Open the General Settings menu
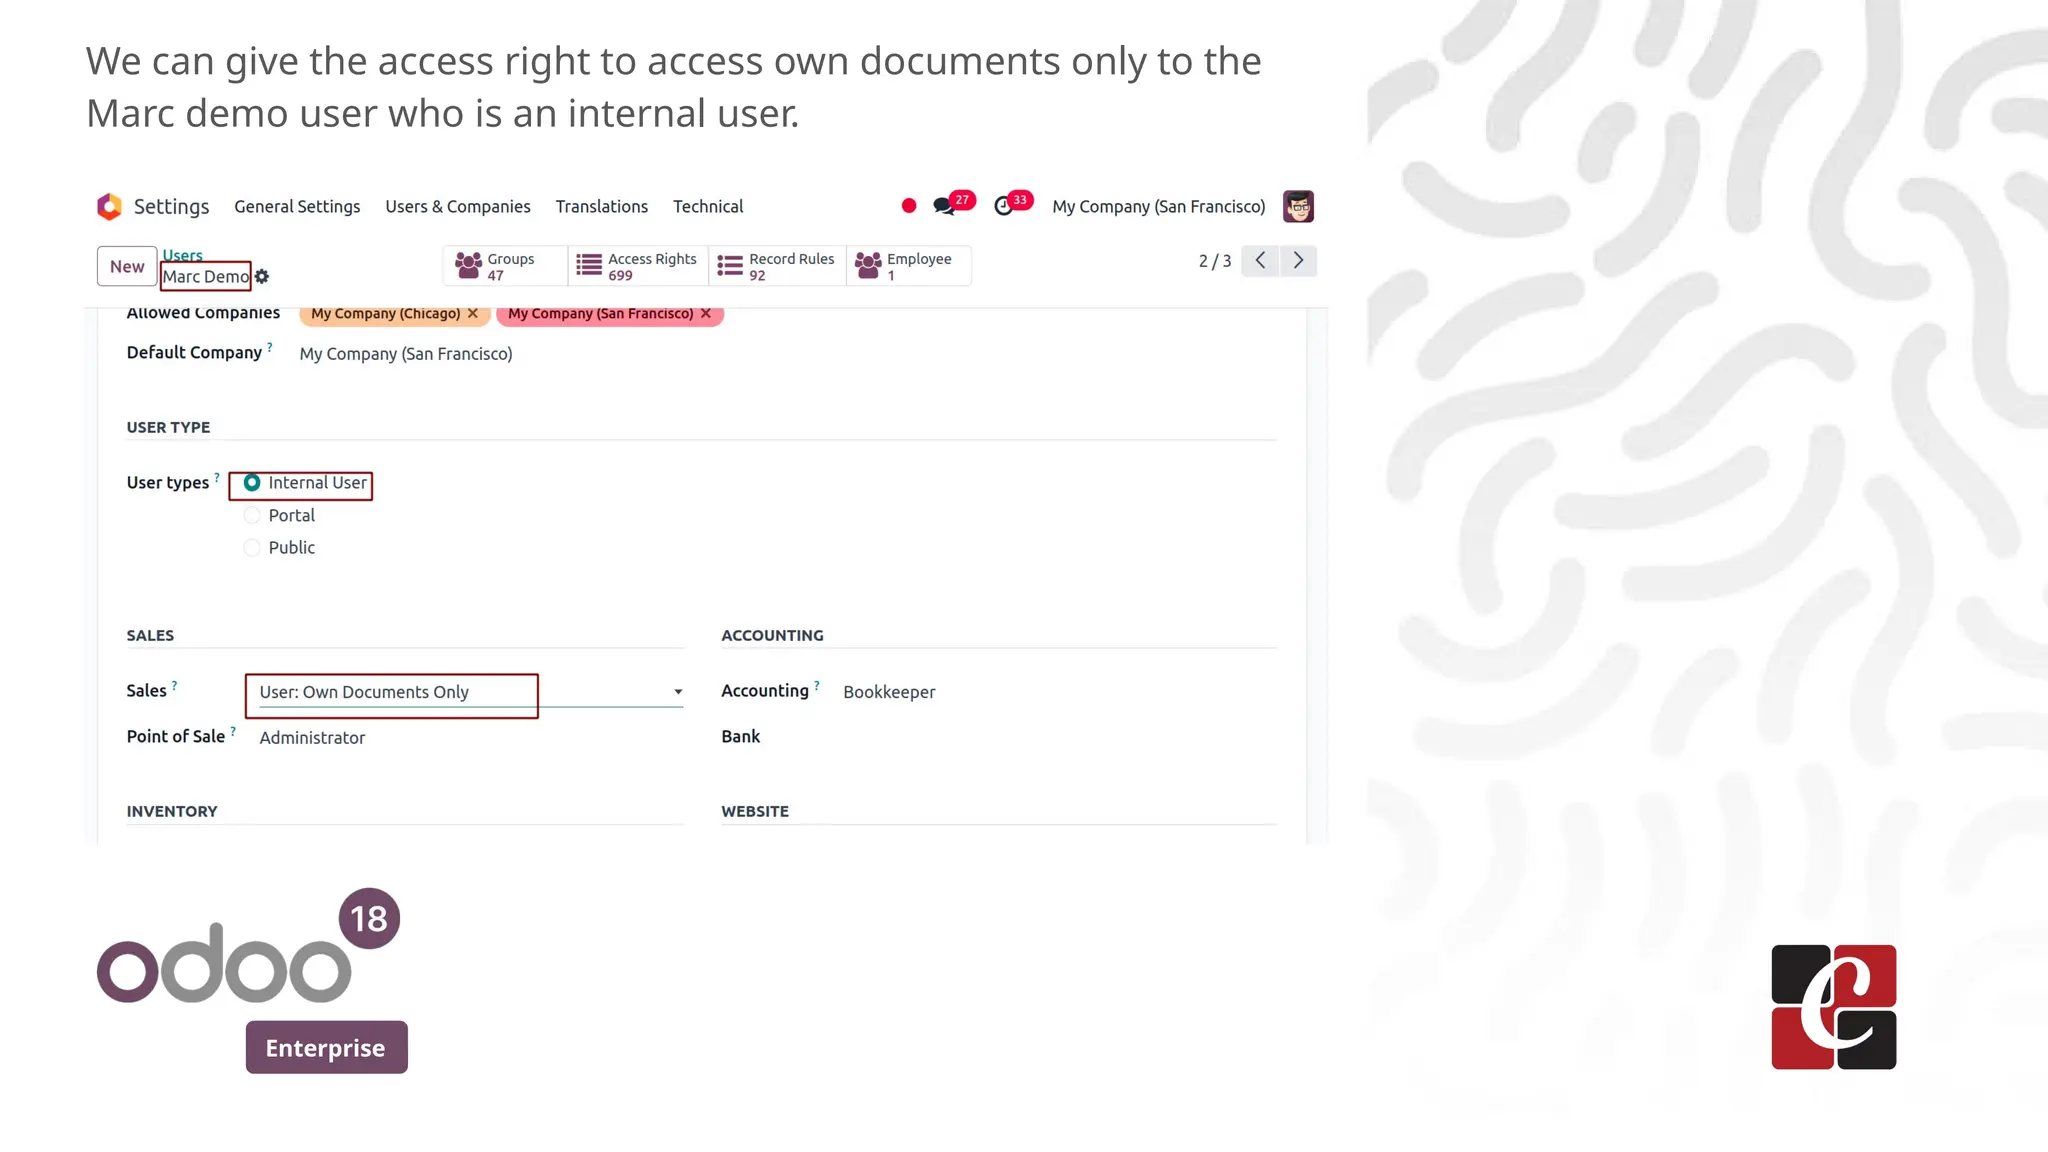This screenshot has height=1152, width=2048. 297,206
